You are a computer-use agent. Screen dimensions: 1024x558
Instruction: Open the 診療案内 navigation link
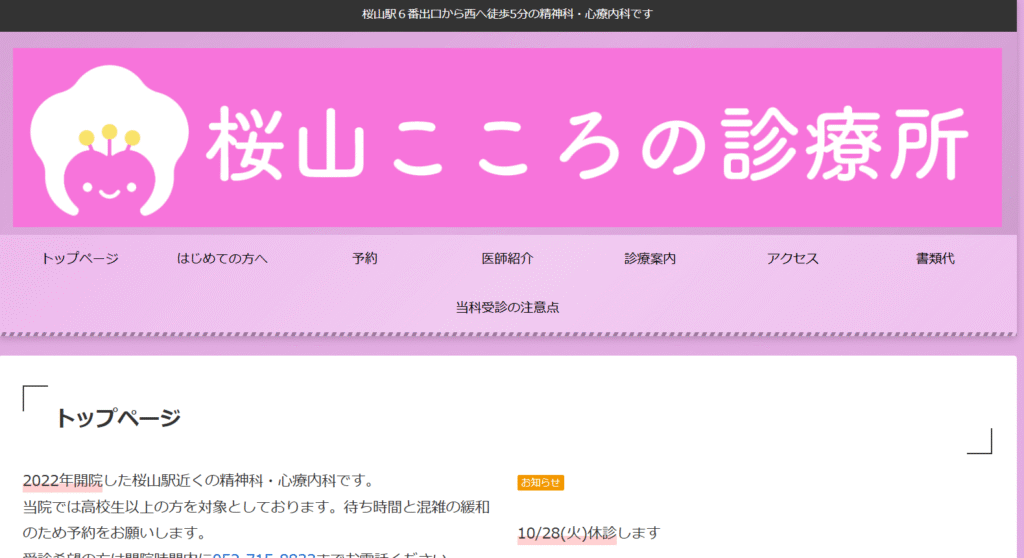coord(650,259)
